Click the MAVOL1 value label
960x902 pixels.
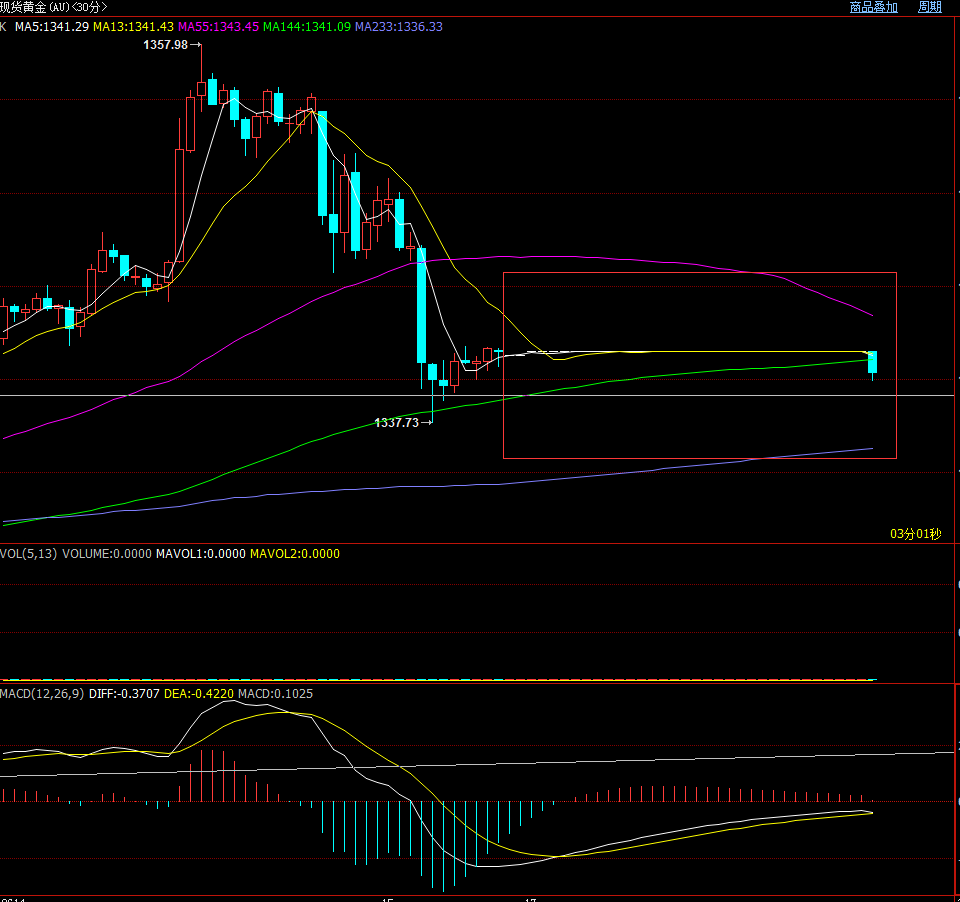click(200, 554)
